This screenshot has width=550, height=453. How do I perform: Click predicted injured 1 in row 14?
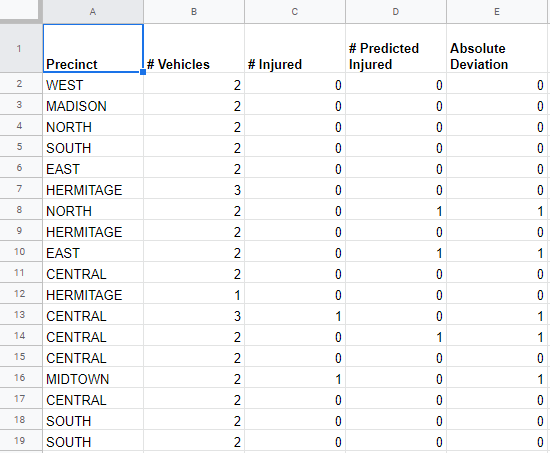396,335
